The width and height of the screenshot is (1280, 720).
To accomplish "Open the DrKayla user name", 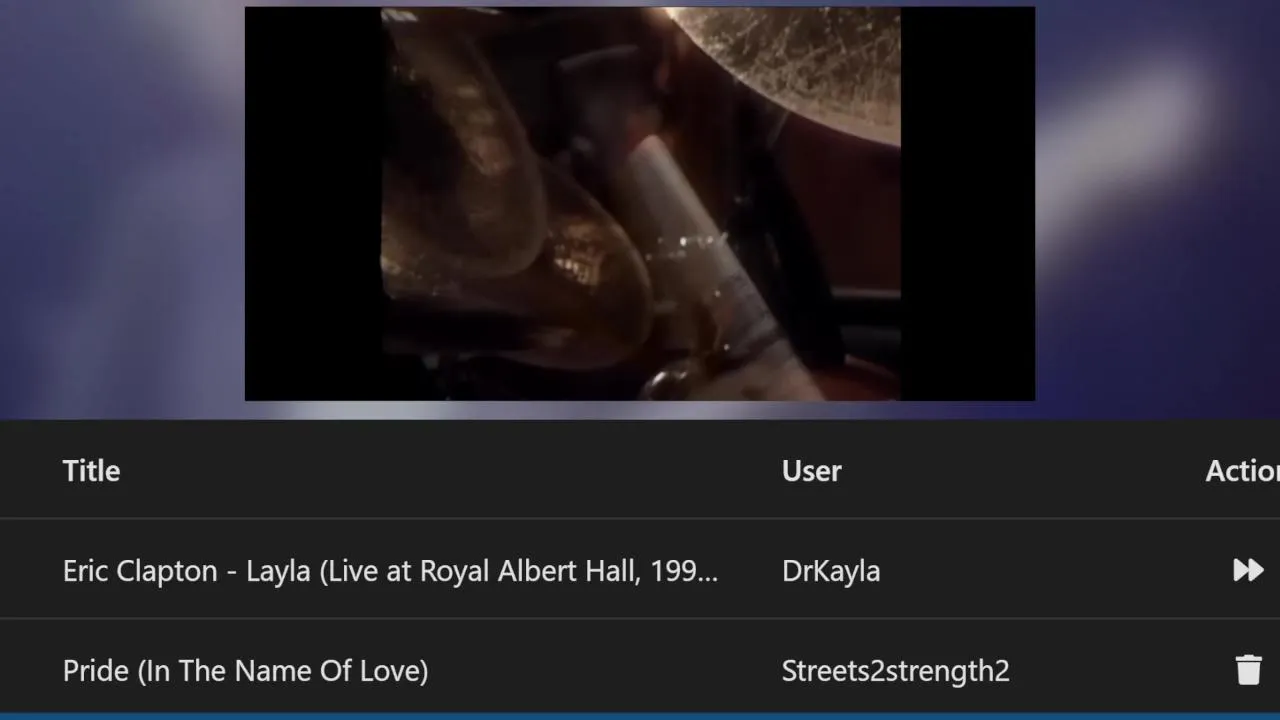I will (x=831, y=571).
